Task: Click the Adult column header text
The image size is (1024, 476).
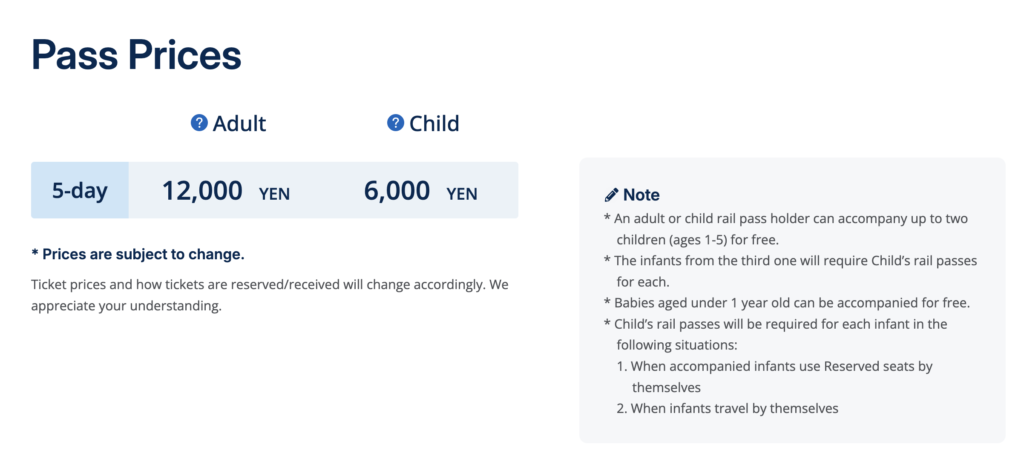Action: click(239, 123)
